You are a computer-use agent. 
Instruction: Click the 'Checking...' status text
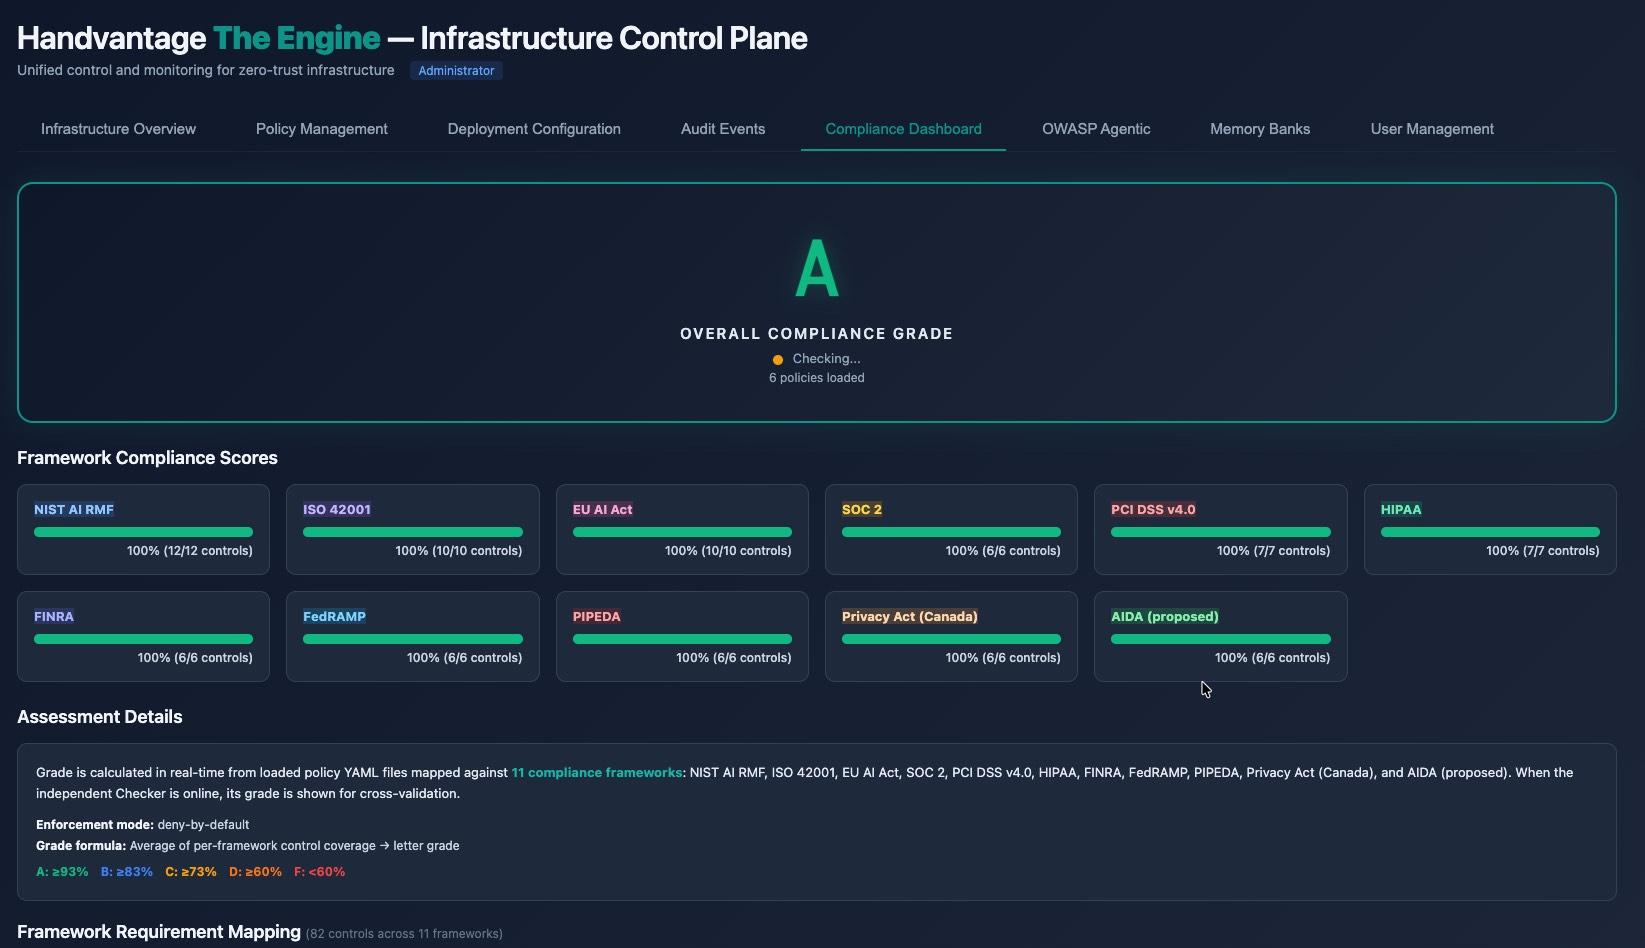[826, 359]
